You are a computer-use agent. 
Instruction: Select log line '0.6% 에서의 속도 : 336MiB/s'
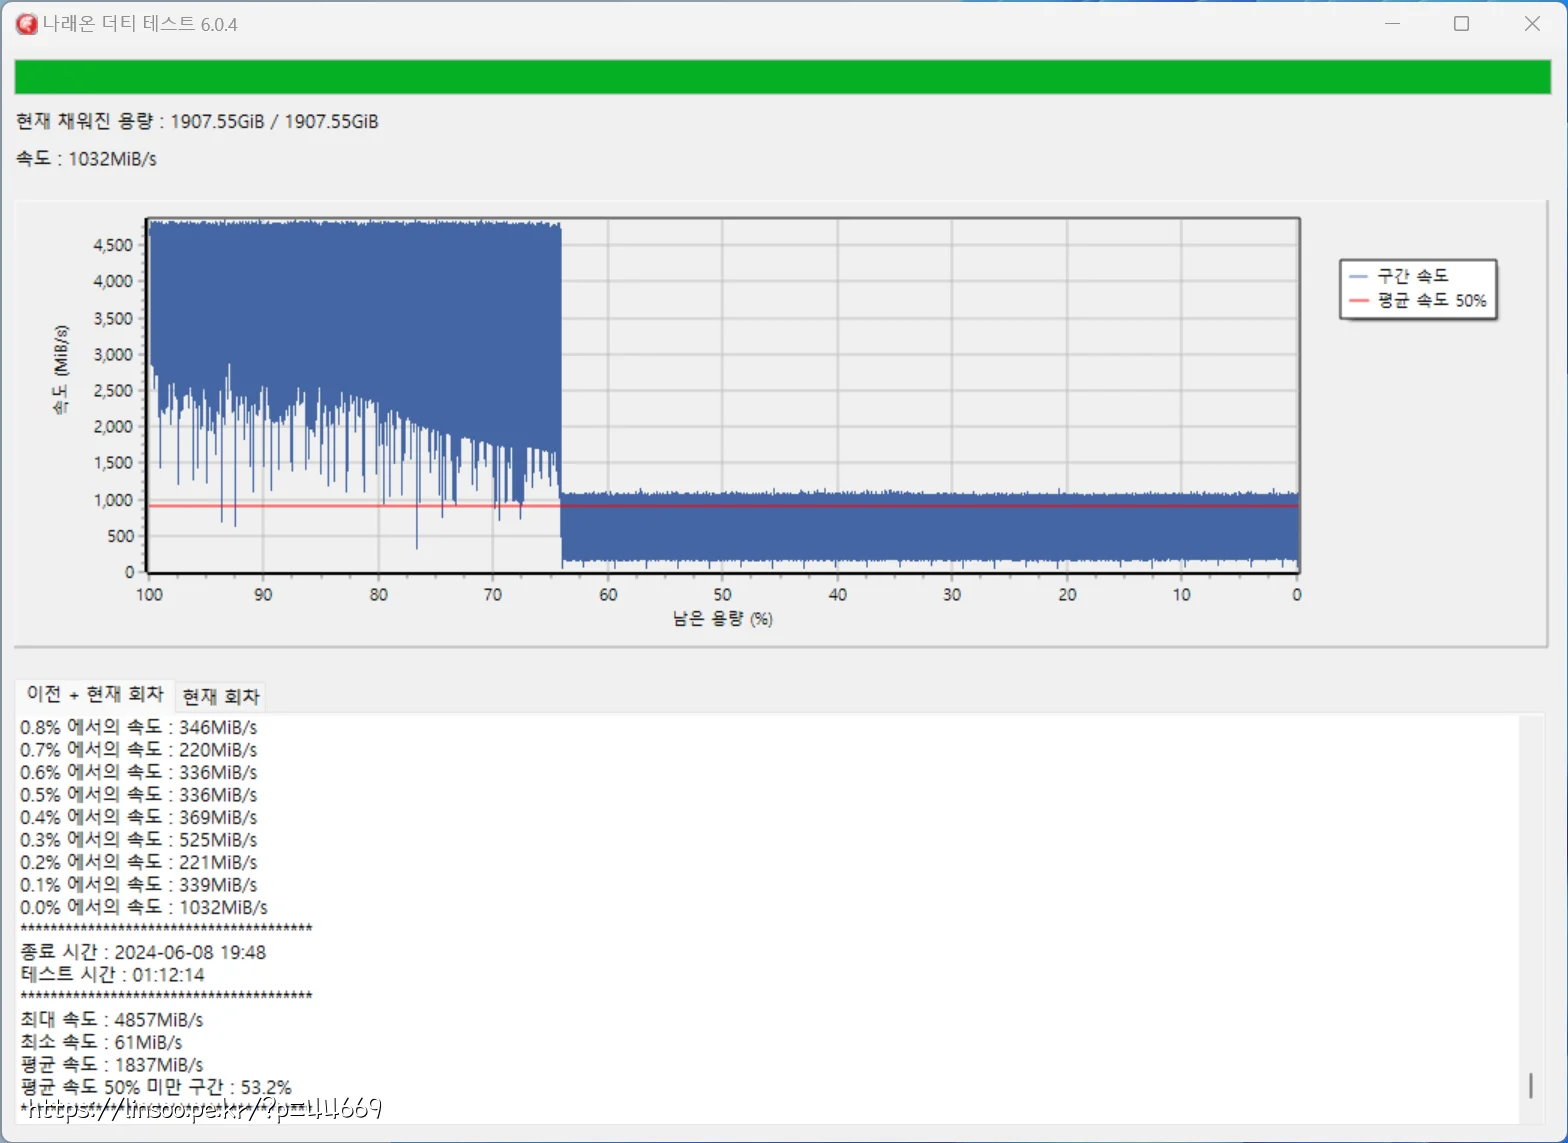[138, 772]
